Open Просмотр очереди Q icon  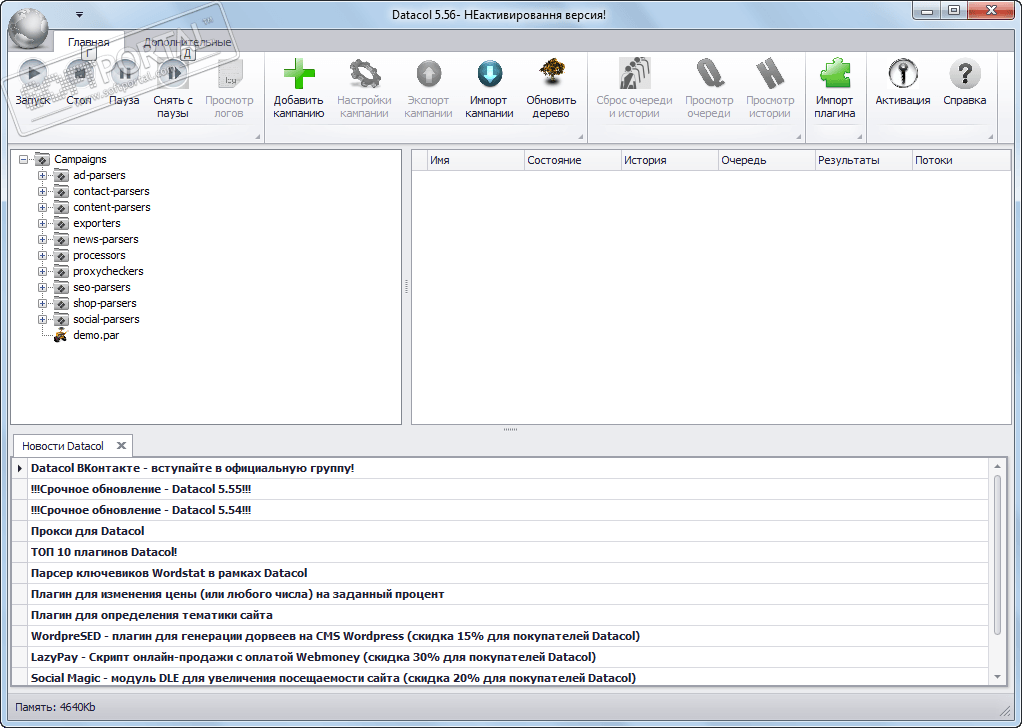click(709, 74)
